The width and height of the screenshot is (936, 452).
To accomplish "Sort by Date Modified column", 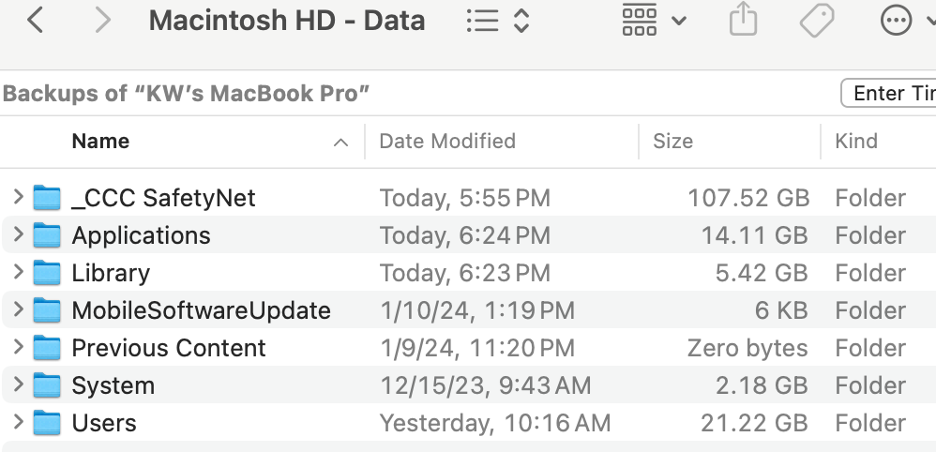I will 447,142.
